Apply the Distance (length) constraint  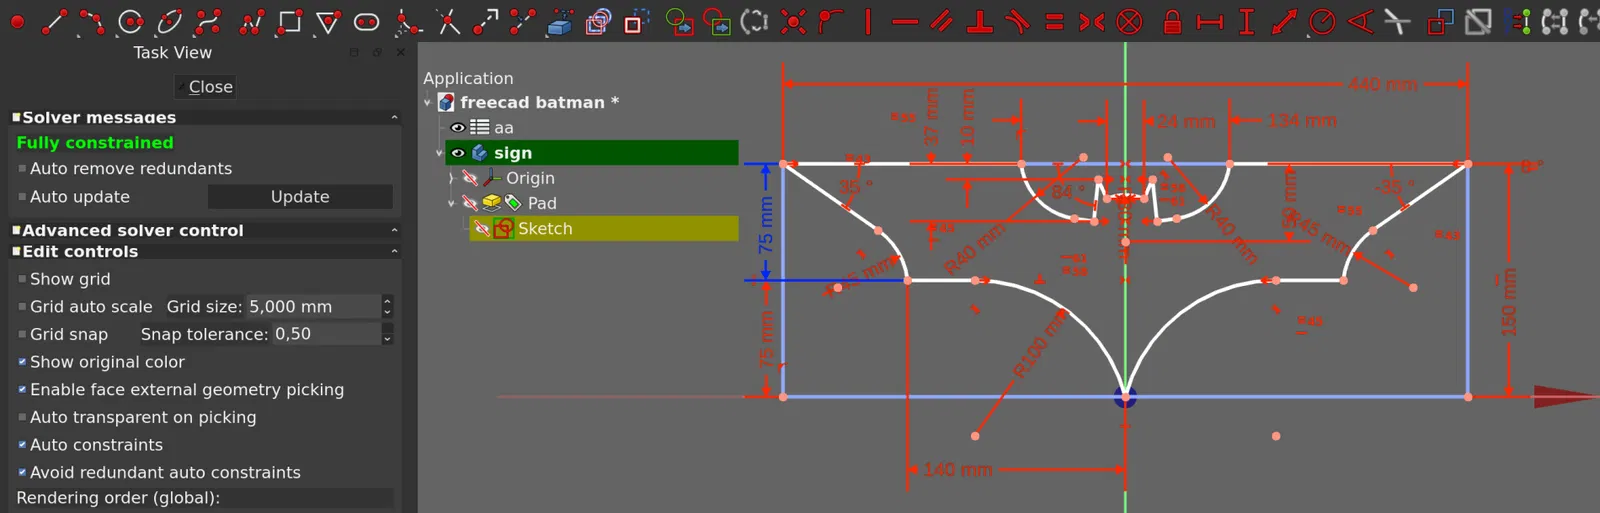pyautogui.click(x=1284, y=21)
